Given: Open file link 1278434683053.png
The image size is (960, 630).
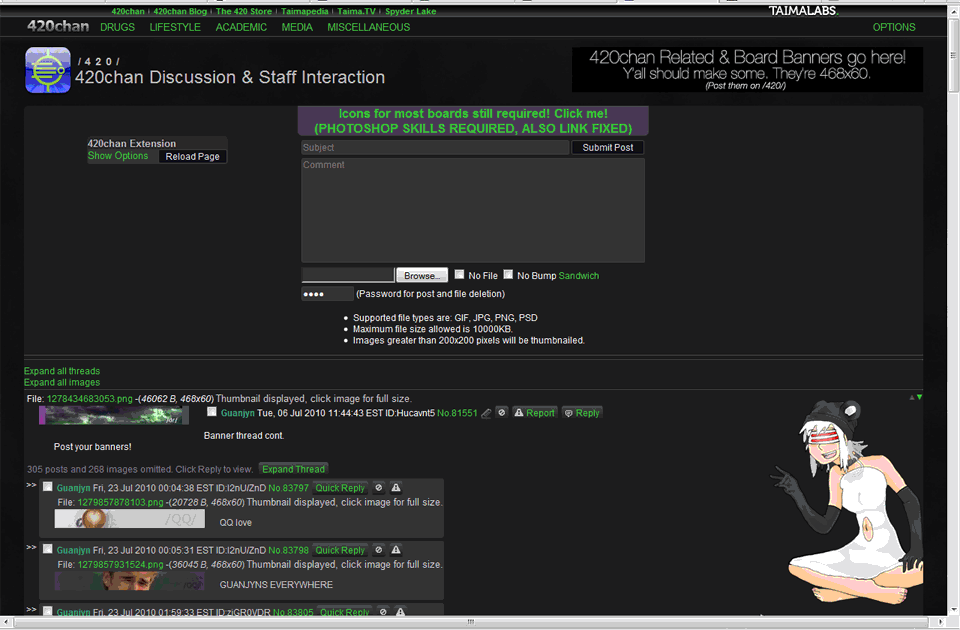Looking at the screenshot, I should 89,399.
